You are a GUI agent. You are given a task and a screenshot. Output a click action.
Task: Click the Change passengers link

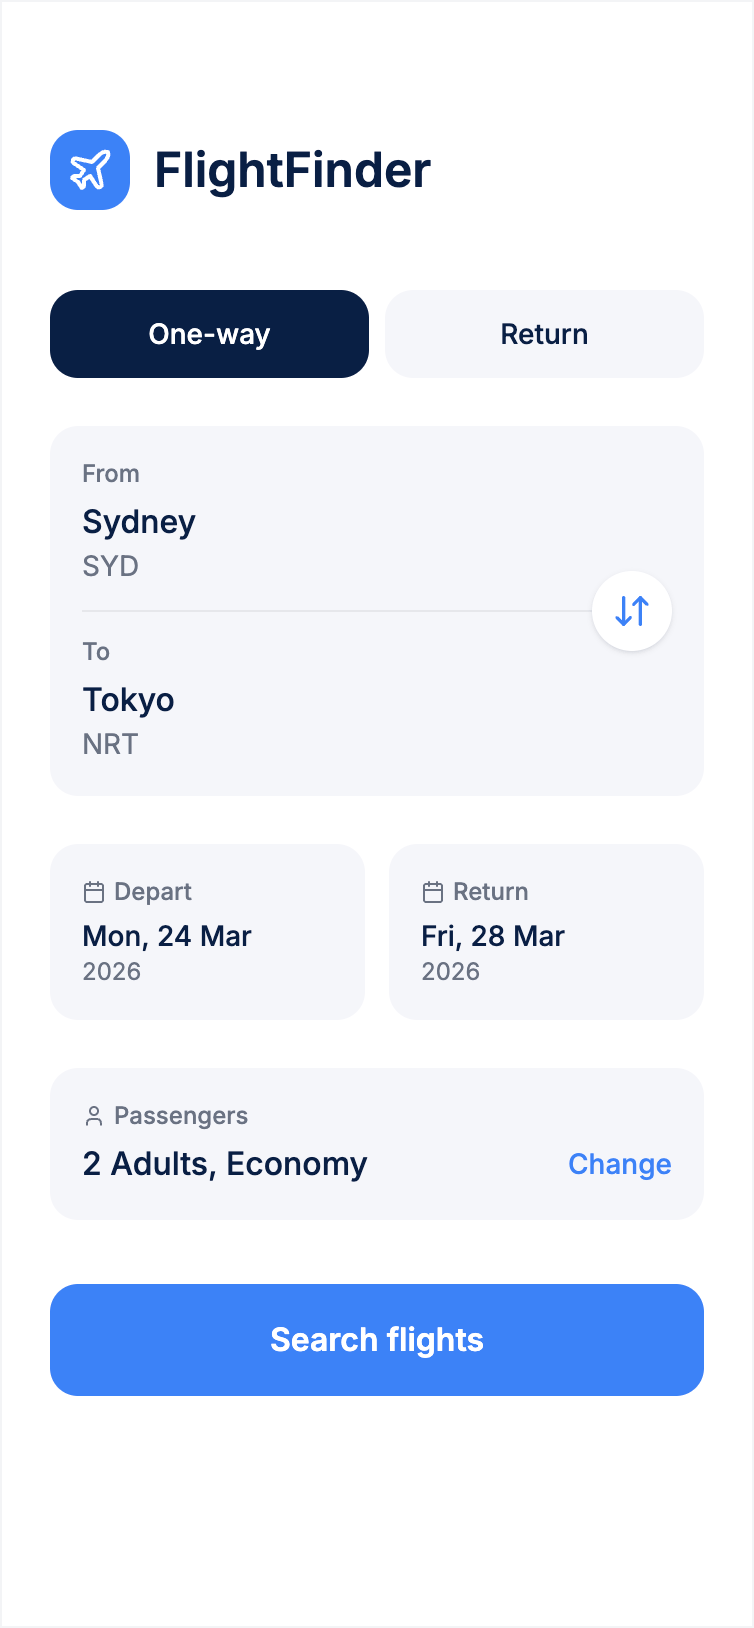pos(619,1164)
